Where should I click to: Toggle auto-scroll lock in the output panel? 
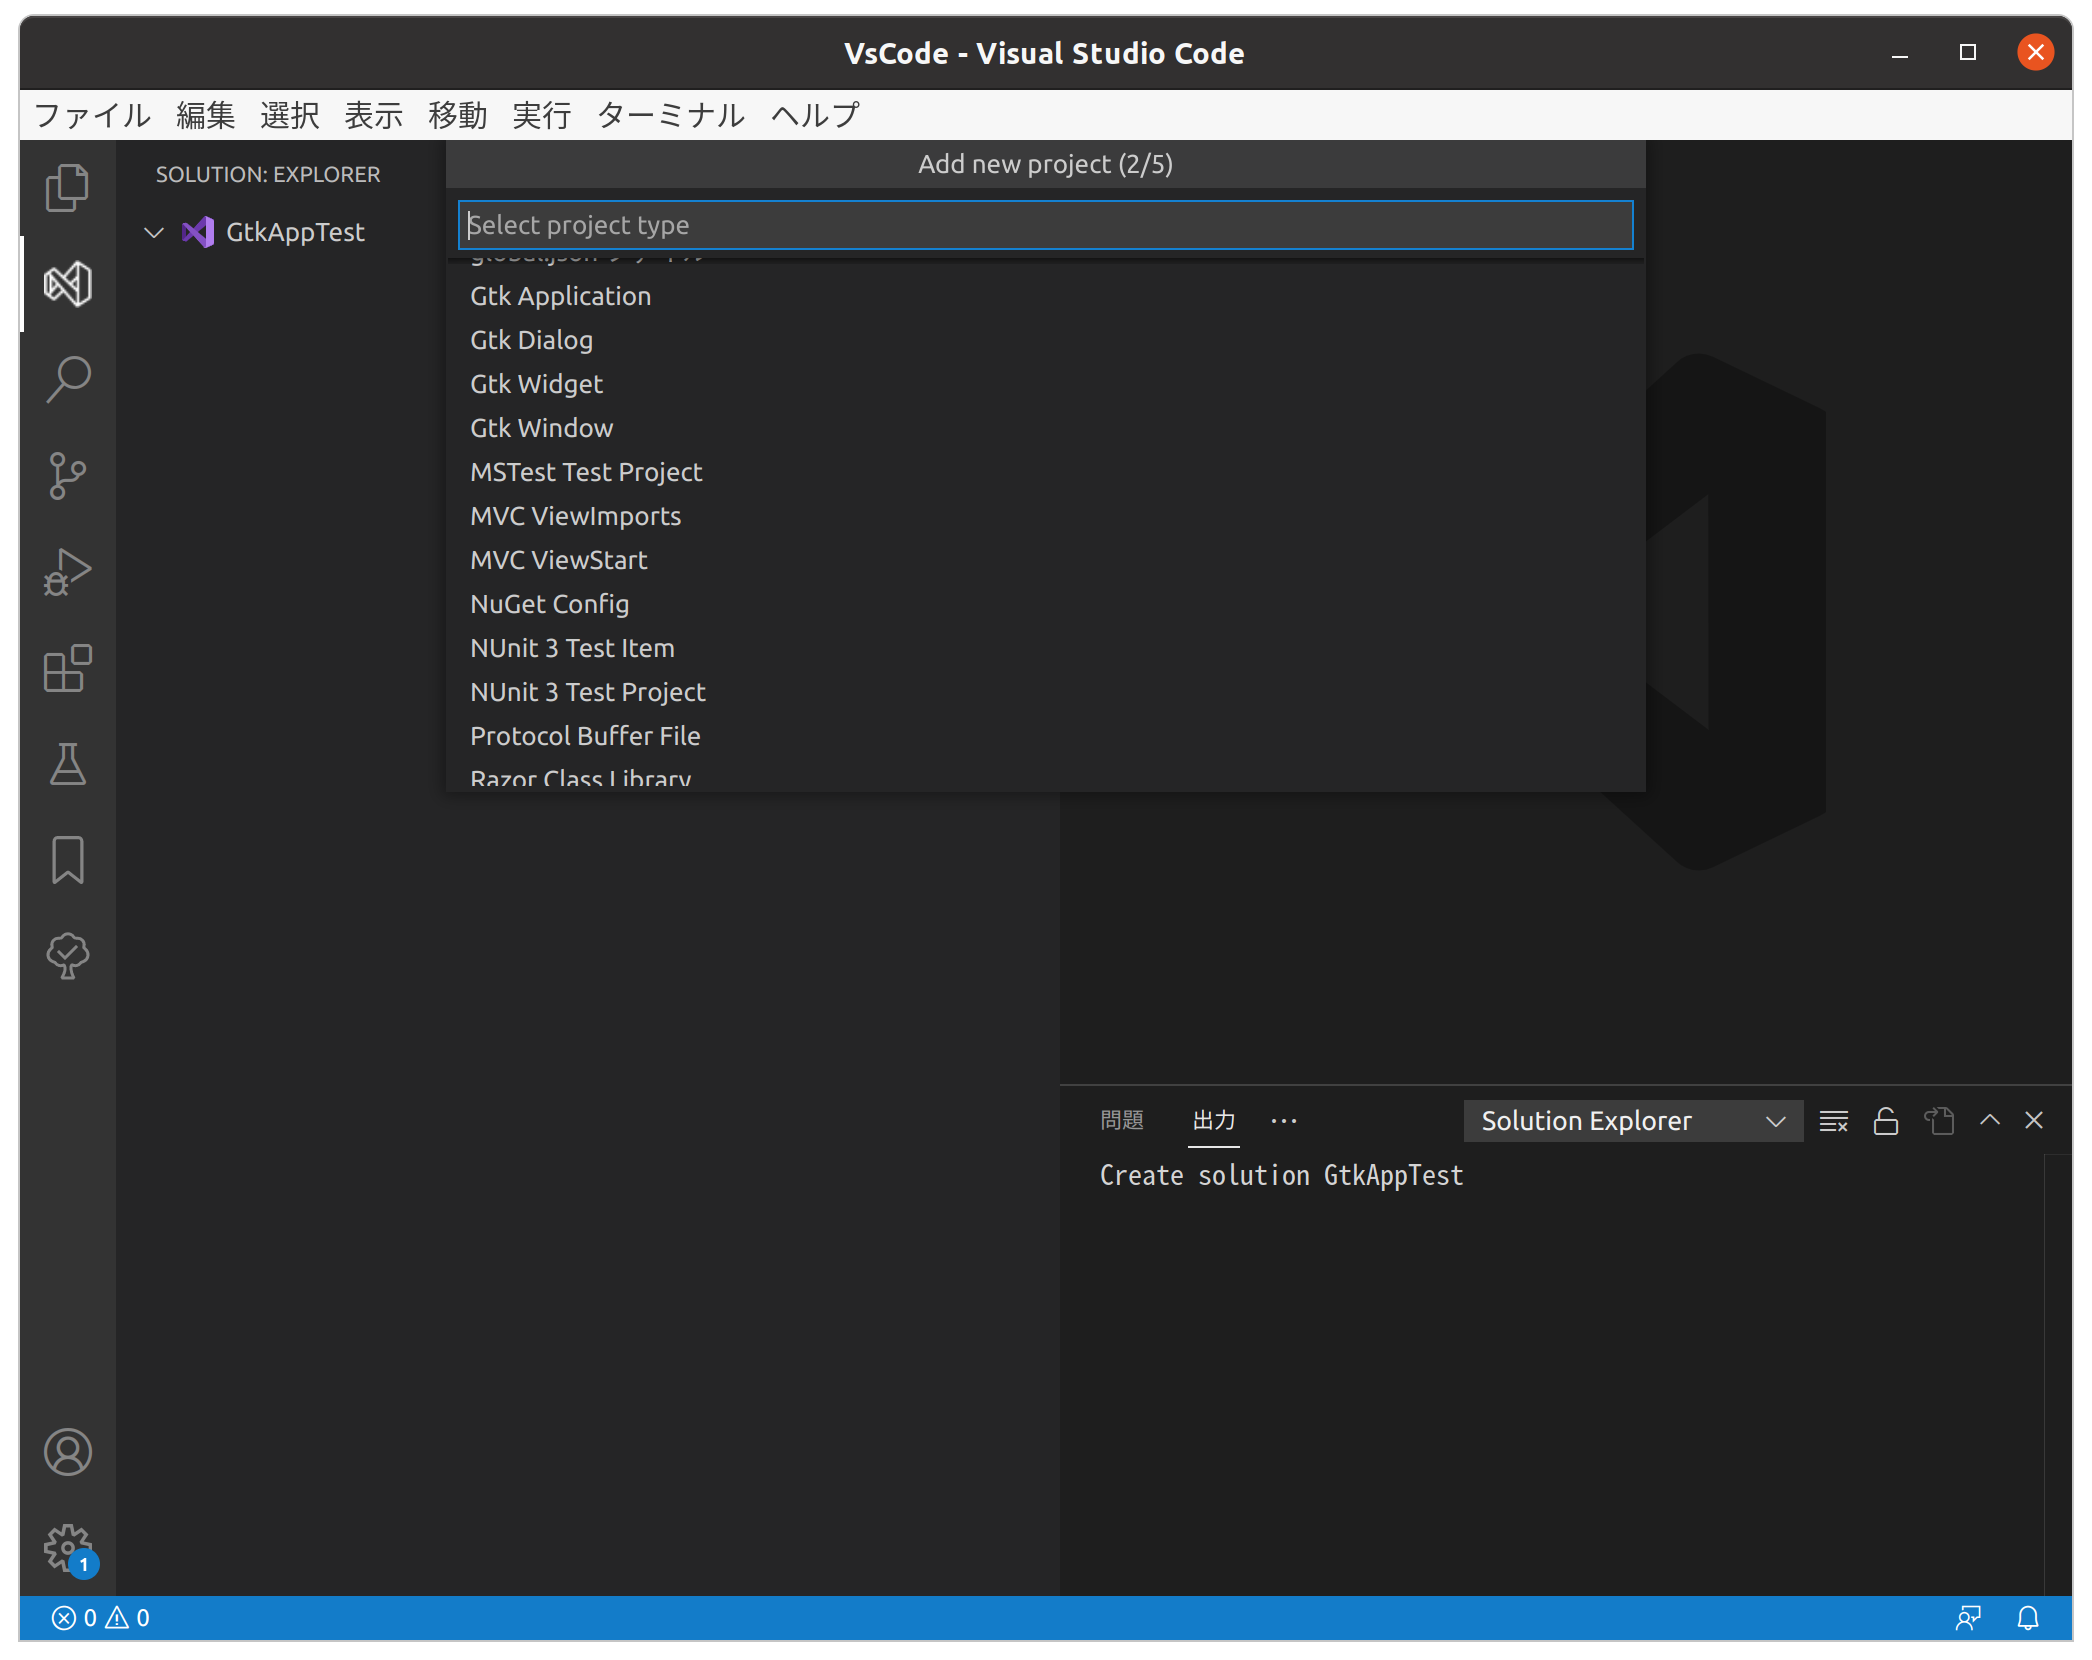click(1886, 1120)
